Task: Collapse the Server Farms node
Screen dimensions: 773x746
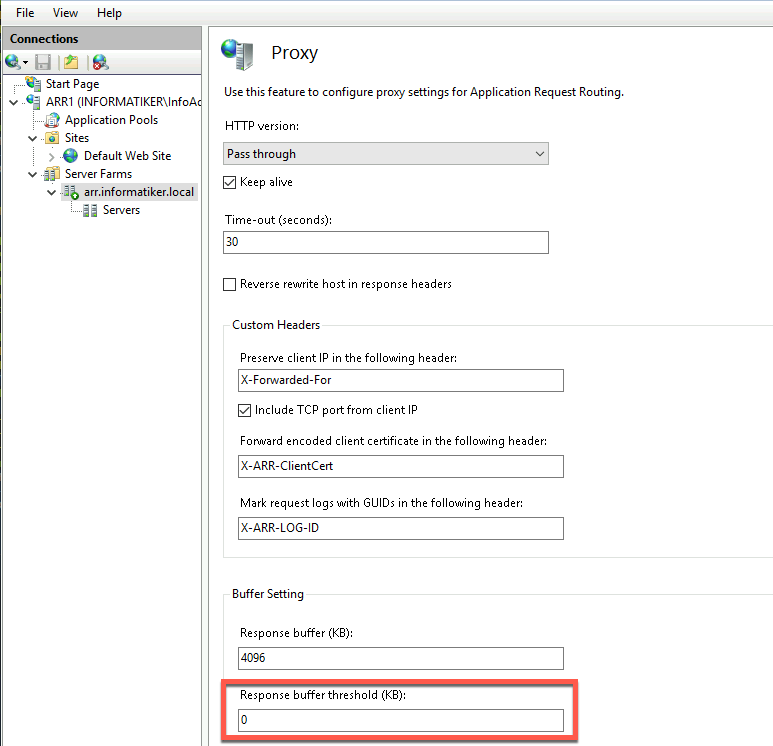Action: 33,175
